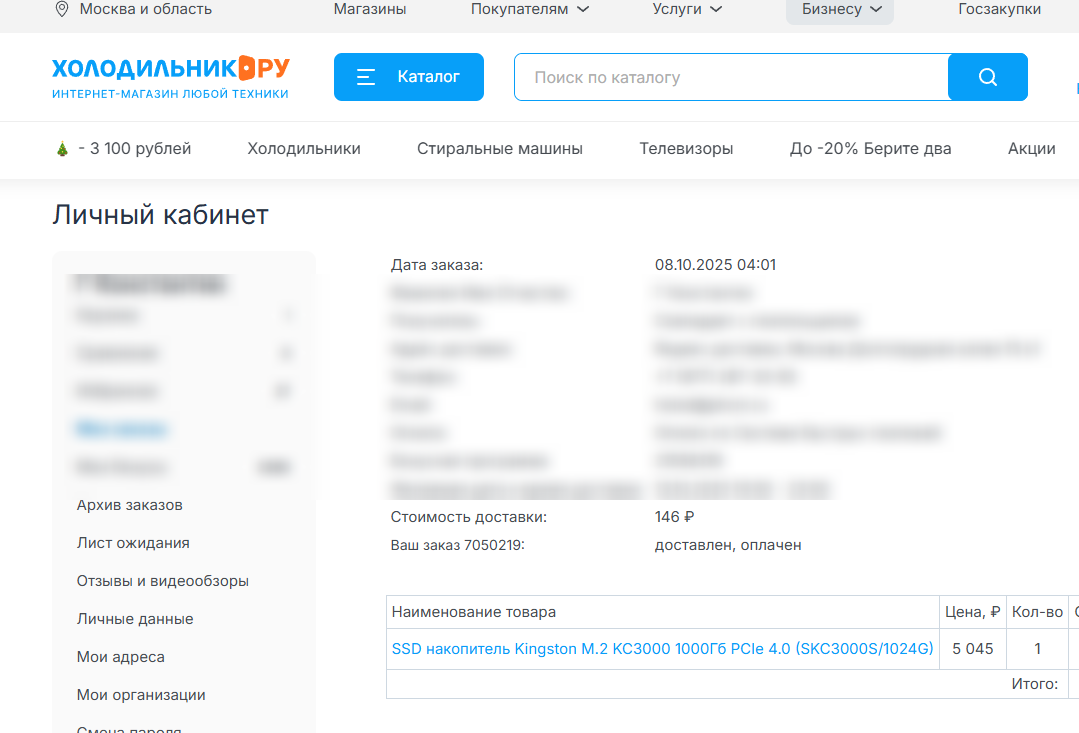The height and width of the screenshot is (733, 1079).
Task: Open the Каталог hamburger menu button
Action: [x=408, y=77]
